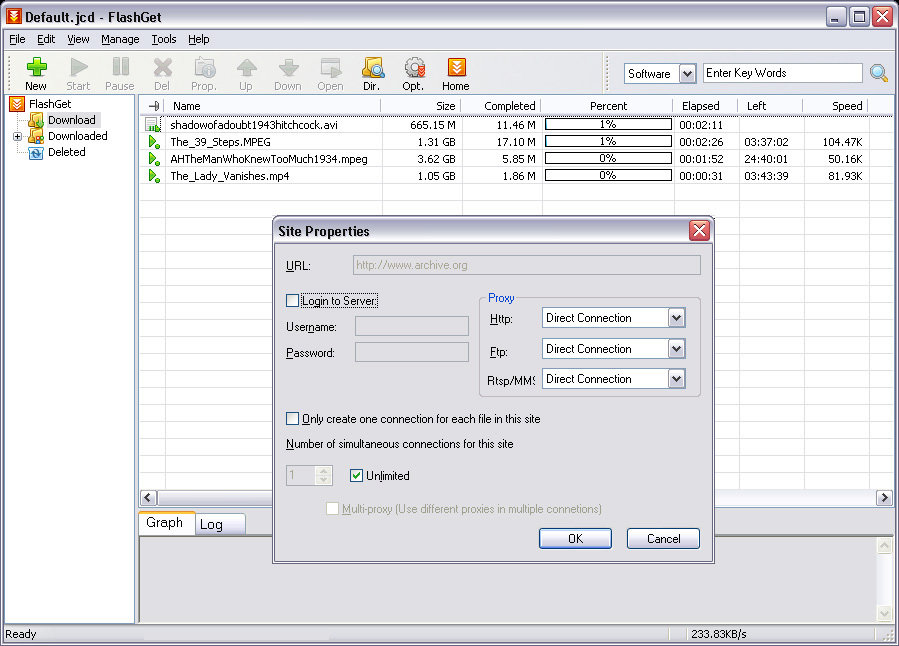Select file name The_Lady_Vanishes.mp4

click(x=230, y=176)
